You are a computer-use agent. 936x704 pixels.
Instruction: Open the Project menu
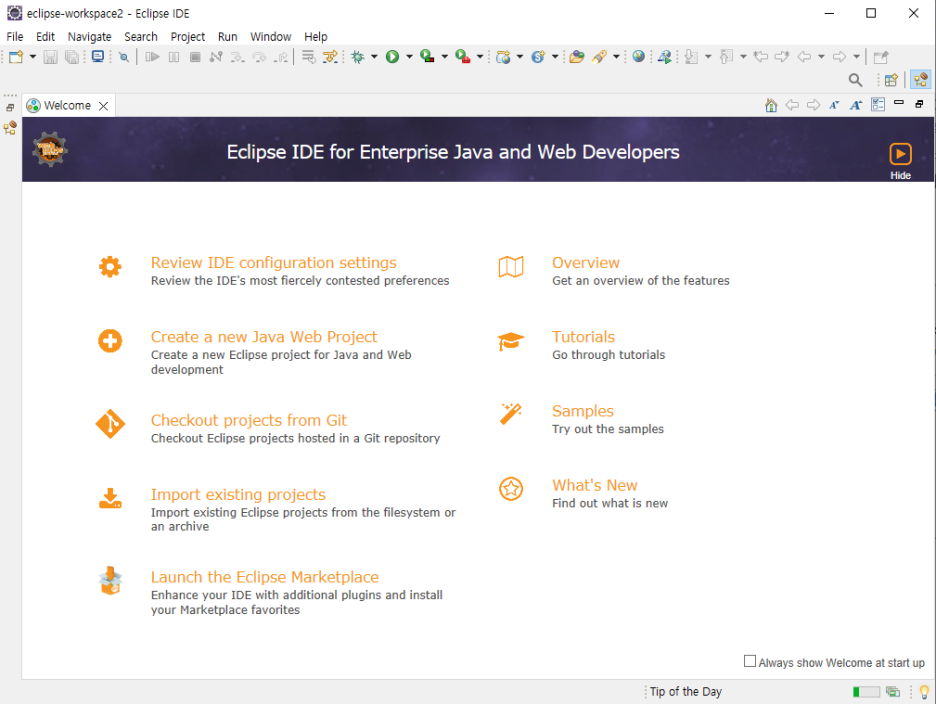point(187,36)
